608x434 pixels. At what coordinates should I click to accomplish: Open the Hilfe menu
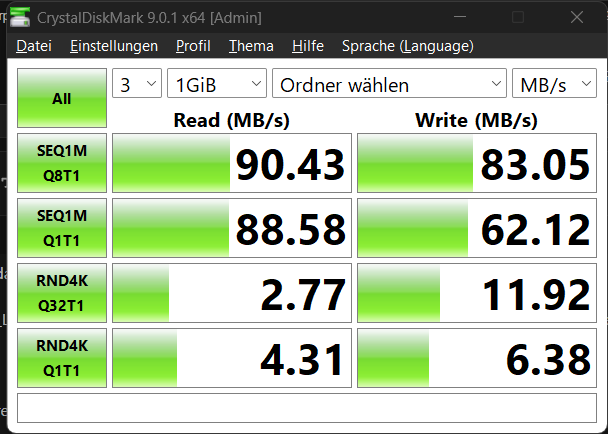pos(308,46)
